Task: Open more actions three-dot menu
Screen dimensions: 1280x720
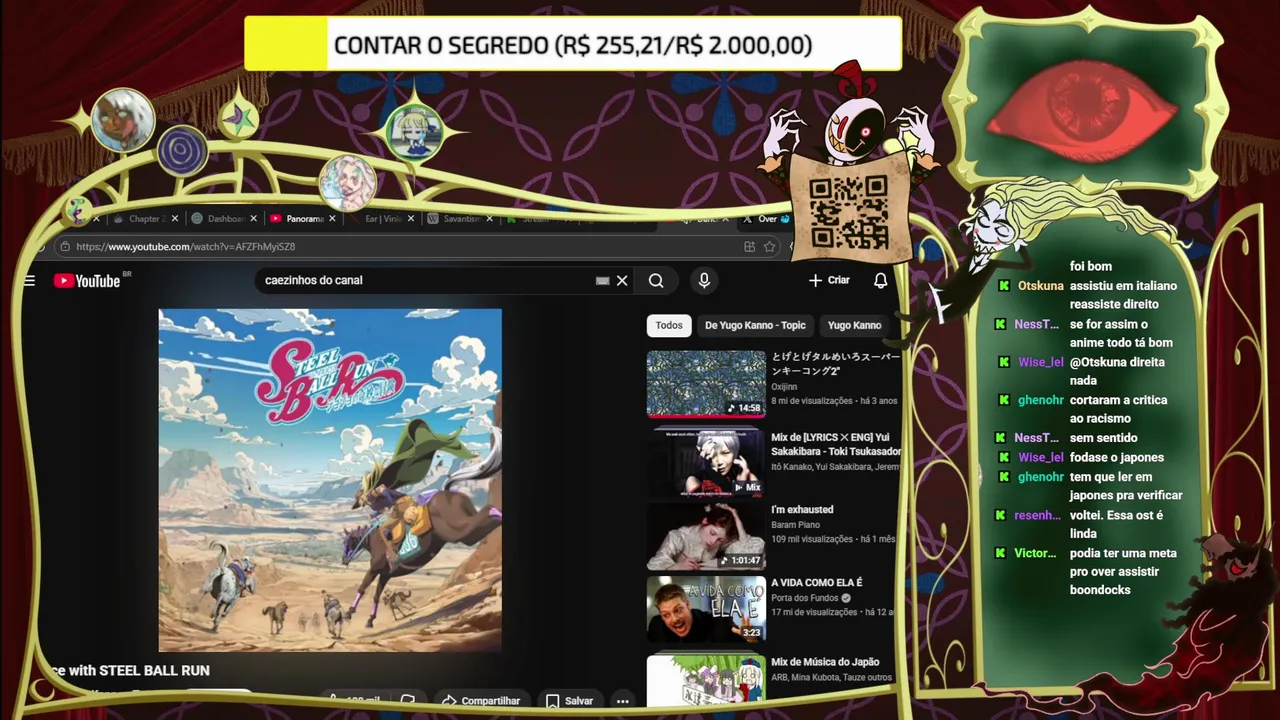Action: click(x=623, y=701)
